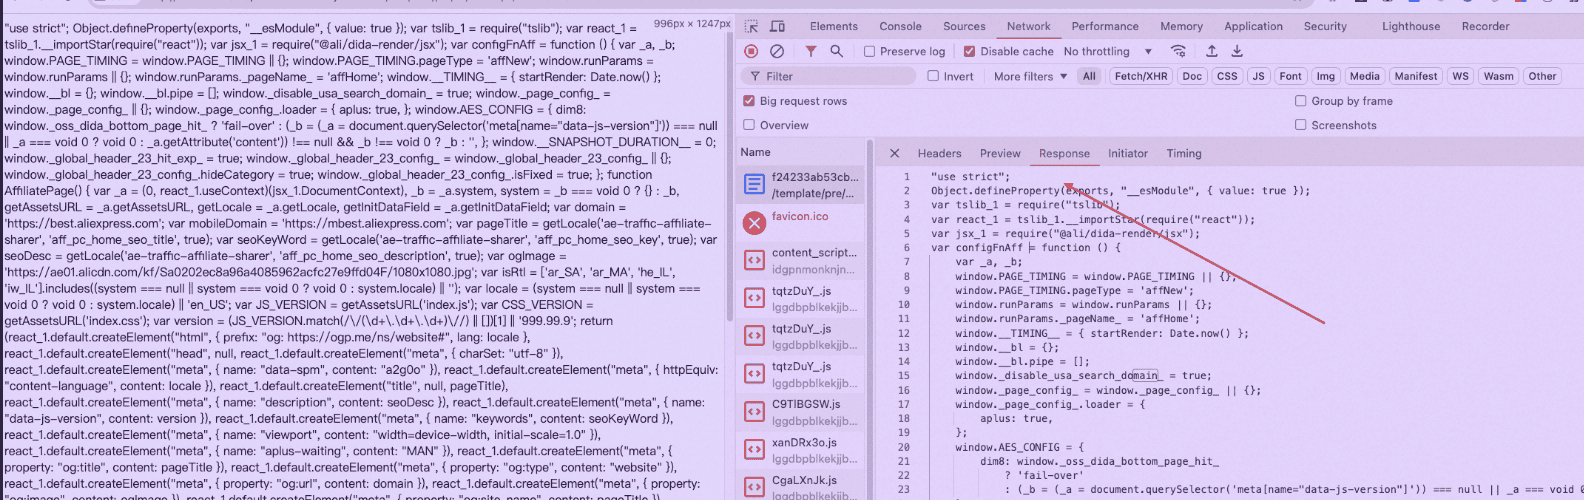This screenshot has width=1584, height=500.
Task: Enable the Group by frame checkbox
Action: tap(1301, 100)
